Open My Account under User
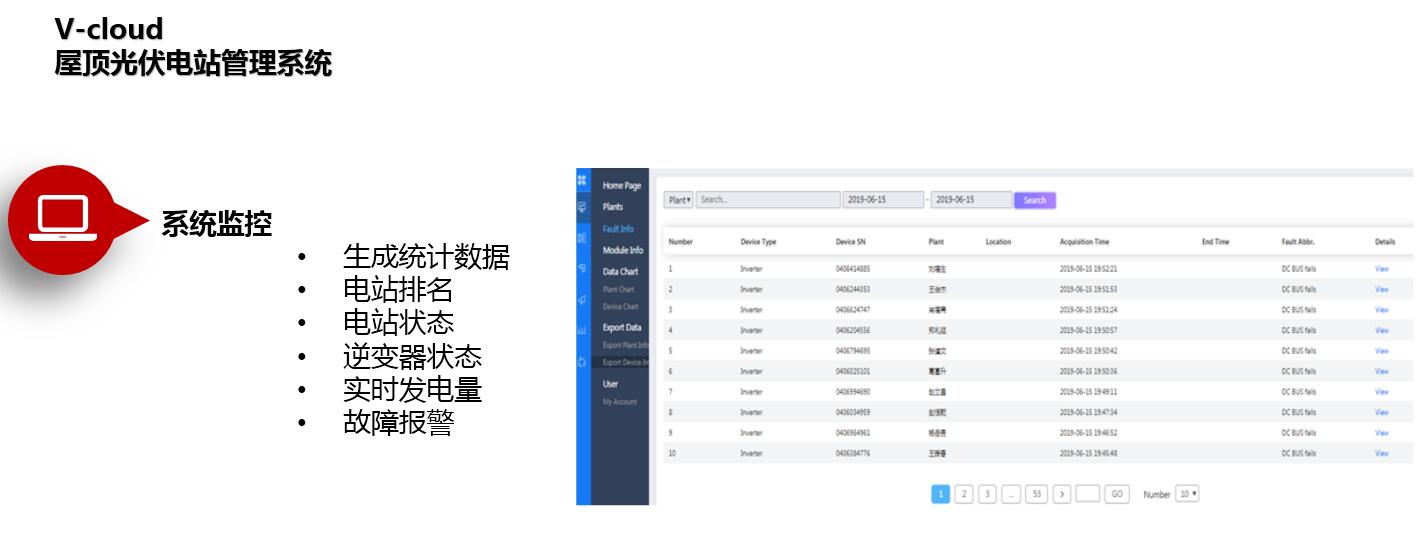 tap(619, 402)
